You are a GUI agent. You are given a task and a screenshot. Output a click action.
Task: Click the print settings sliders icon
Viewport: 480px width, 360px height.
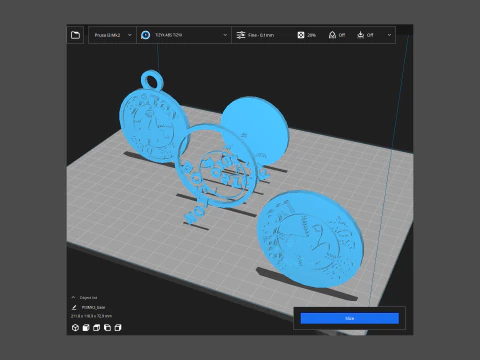pyautogui.click(x=241, y=35)
